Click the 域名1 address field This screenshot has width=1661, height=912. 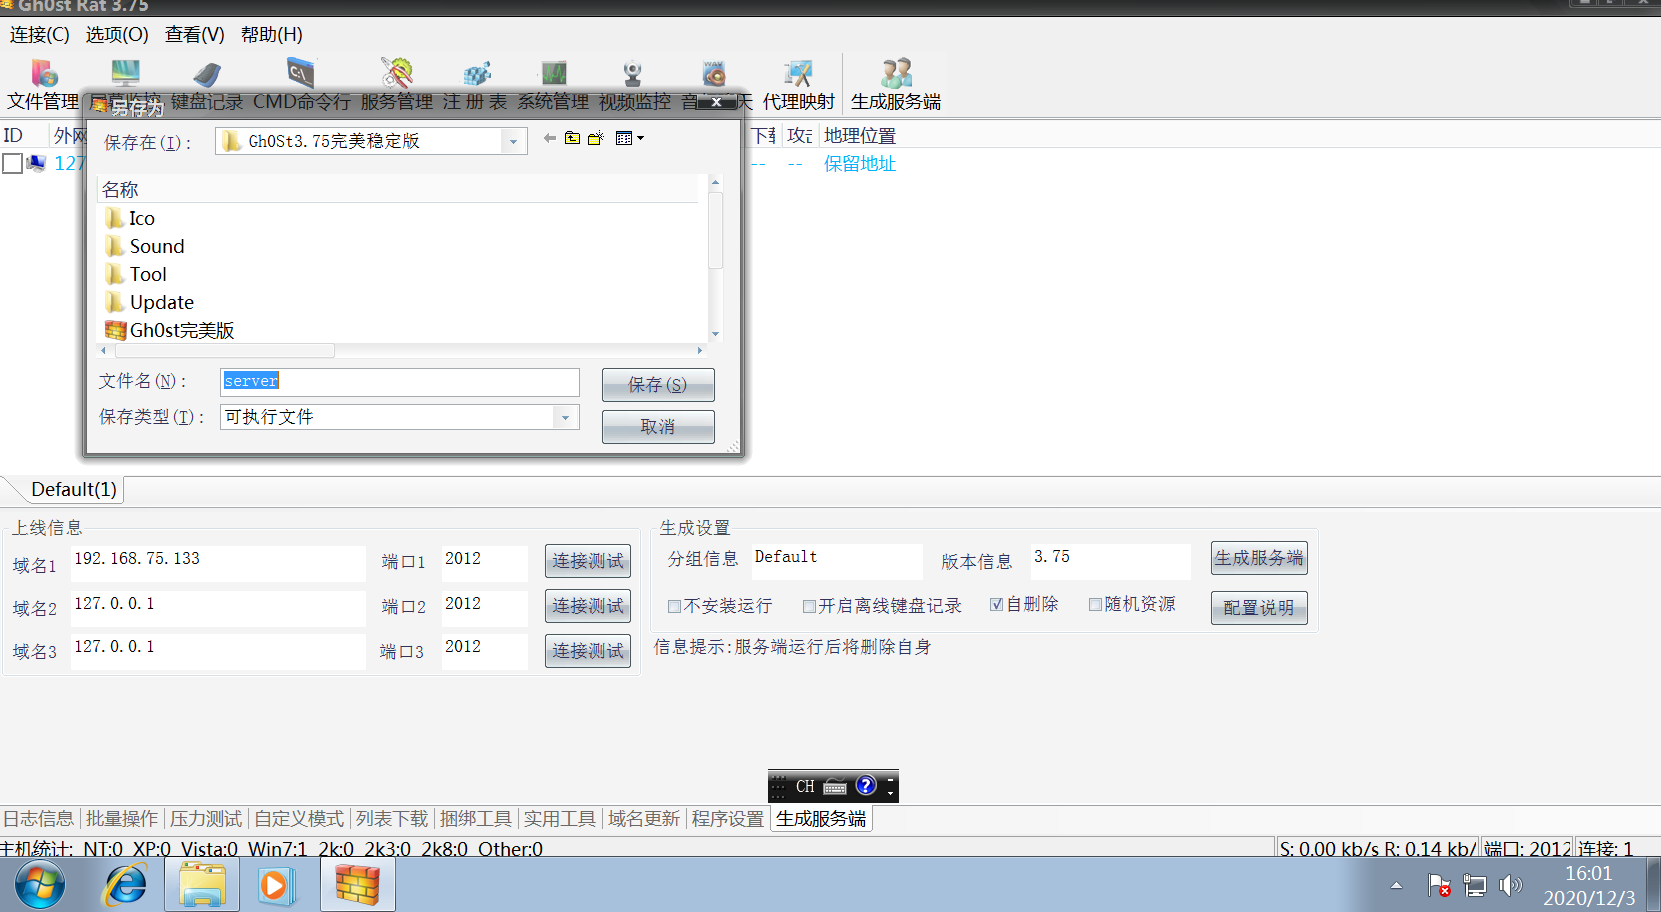point(218,563)
